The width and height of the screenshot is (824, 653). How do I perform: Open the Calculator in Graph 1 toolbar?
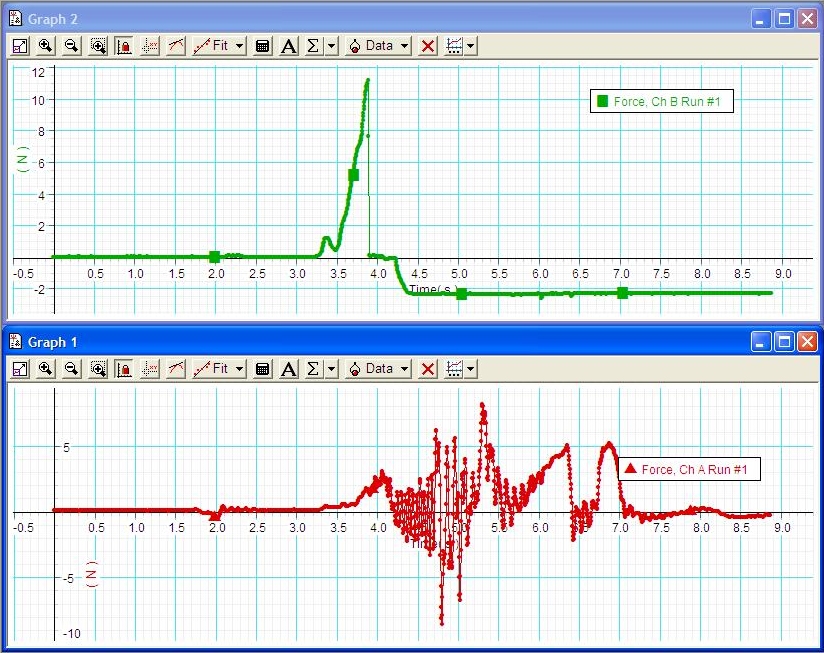262,369
